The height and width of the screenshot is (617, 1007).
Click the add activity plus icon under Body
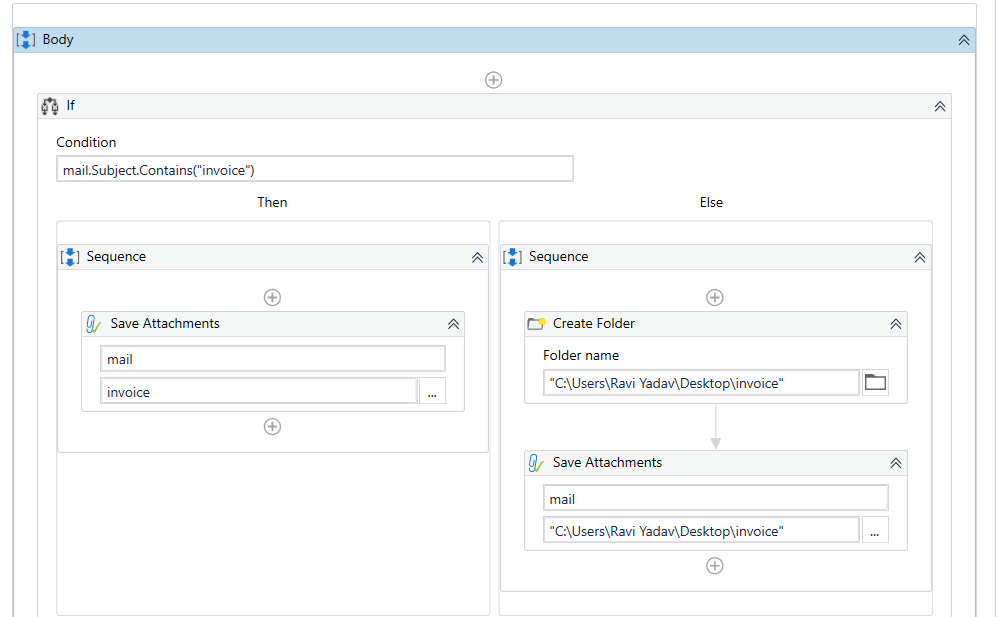pos(493,80)
